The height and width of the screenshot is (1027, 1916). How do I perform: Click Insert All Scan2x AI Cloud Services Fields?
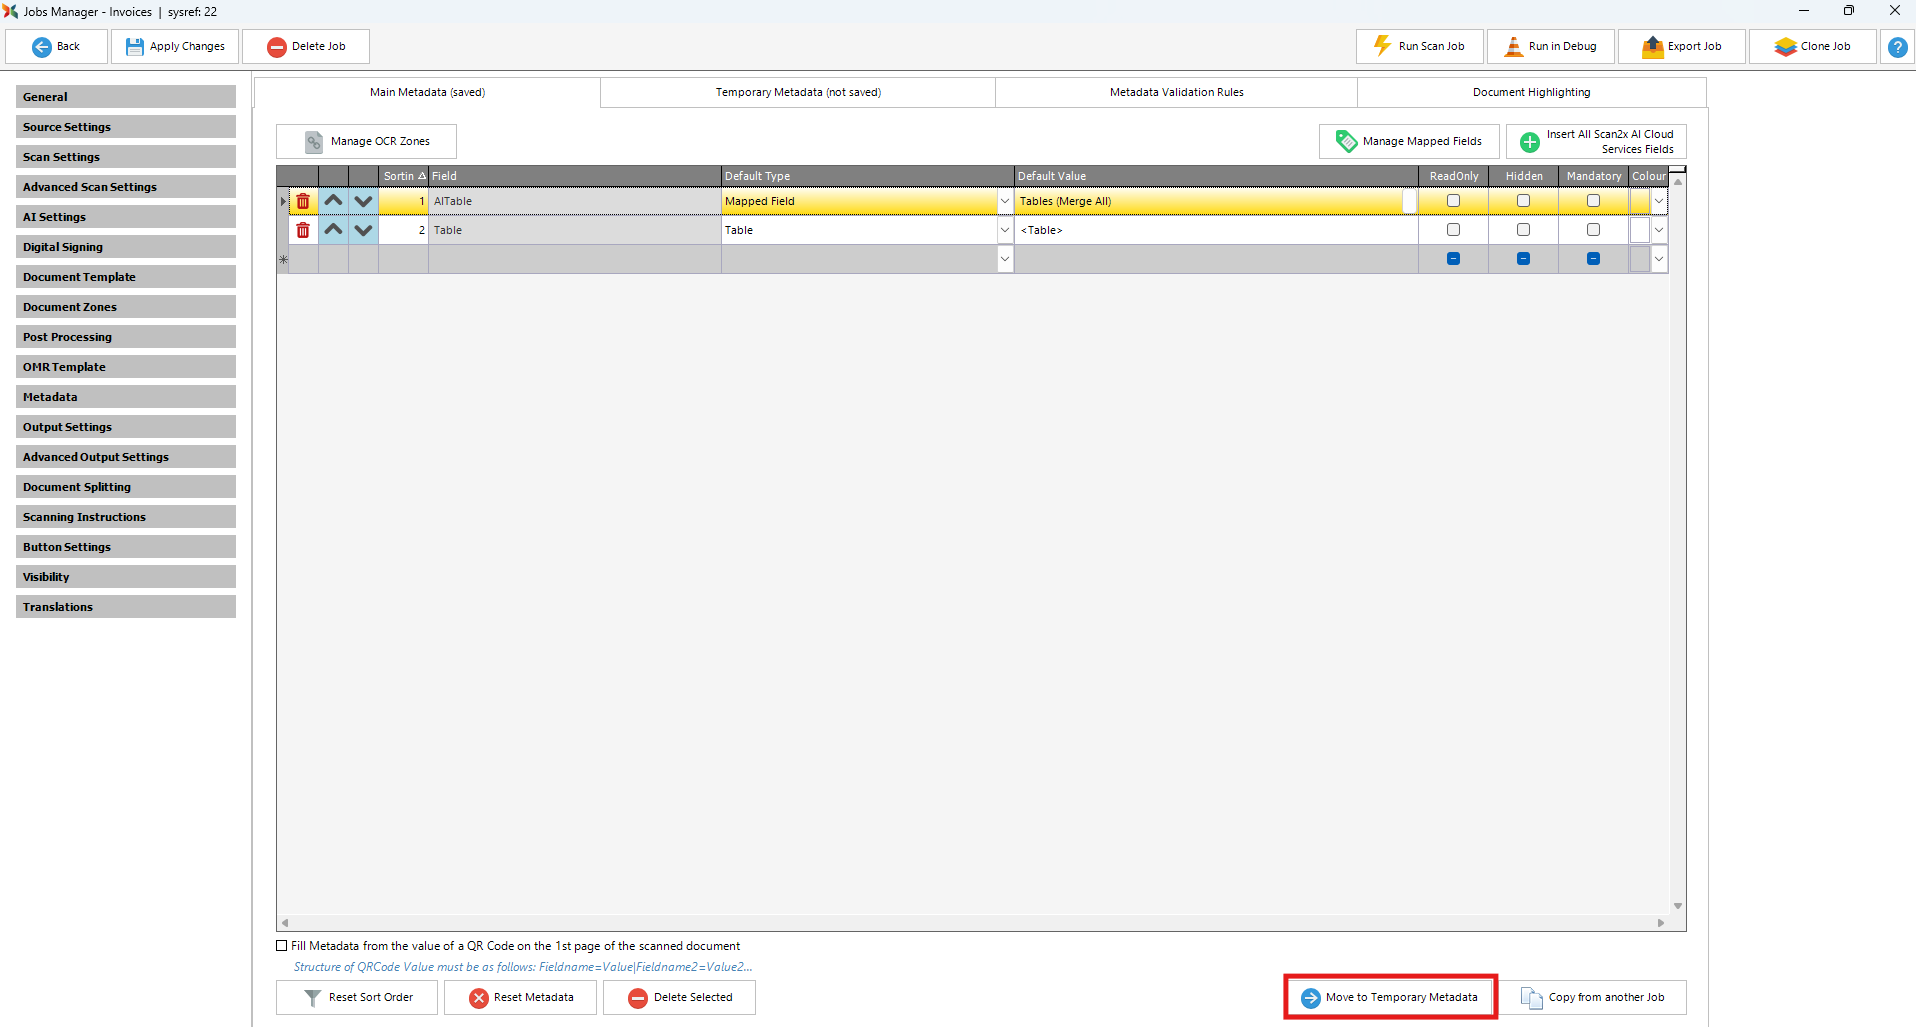pos(1596,141)
